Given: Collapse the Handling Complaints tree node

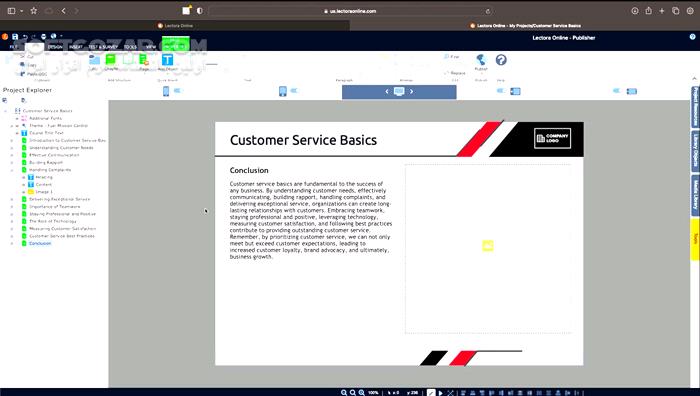Looking at the screenshot, I should click(x=12, y=170).
